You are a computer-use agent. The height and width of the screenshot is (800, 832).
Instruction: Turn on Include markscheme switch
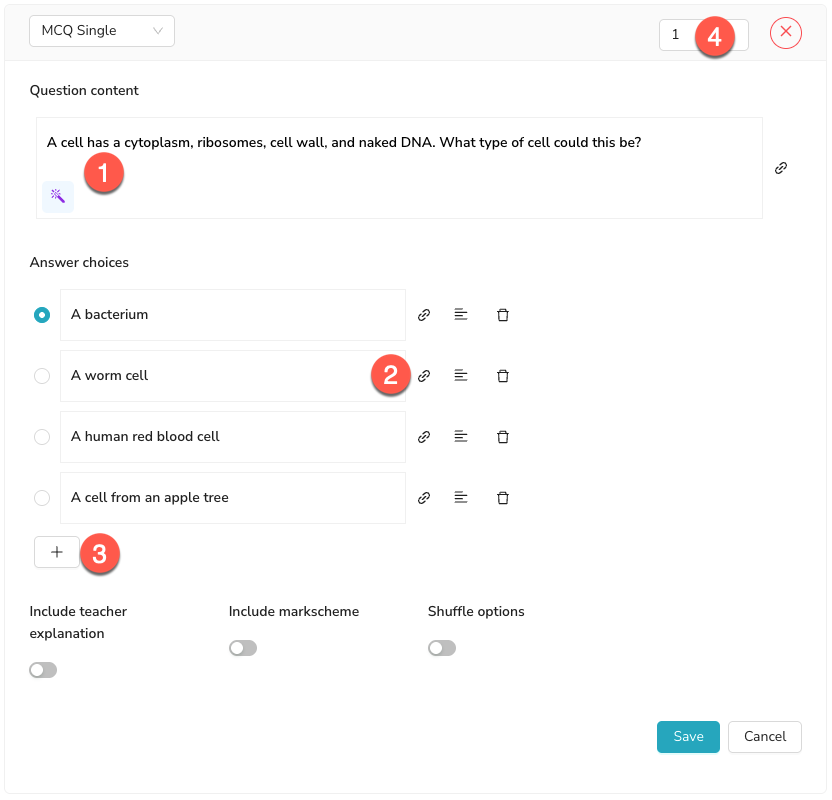click(x=243, y=648)
